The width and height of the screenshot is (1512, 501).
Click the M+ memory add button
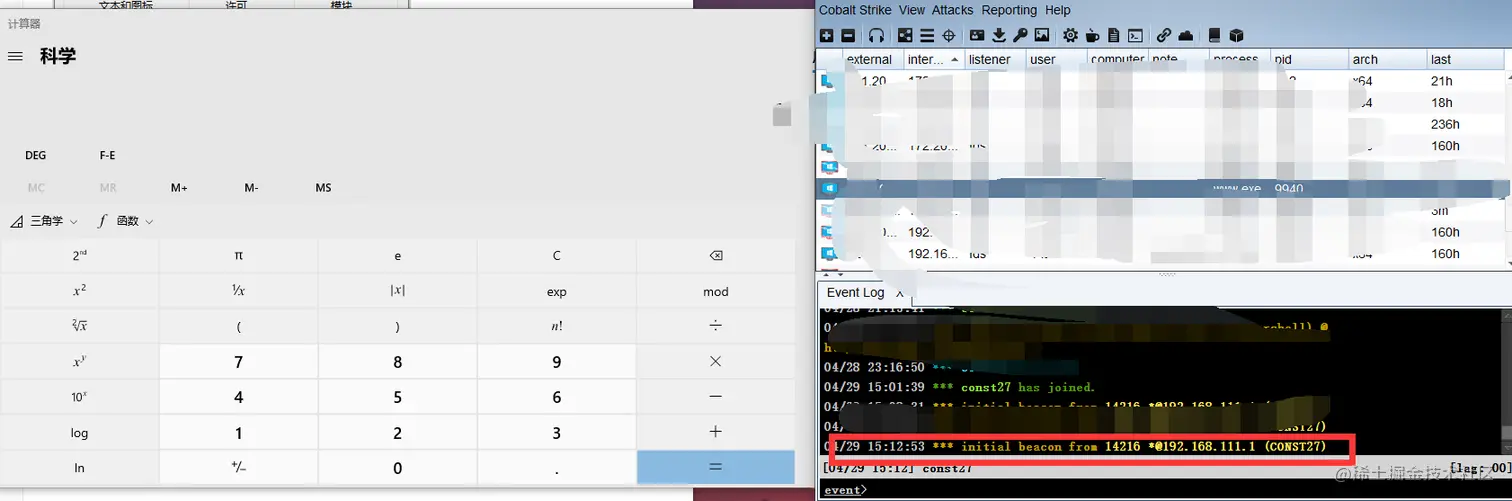pyautogui.click(x=180, y=188)
